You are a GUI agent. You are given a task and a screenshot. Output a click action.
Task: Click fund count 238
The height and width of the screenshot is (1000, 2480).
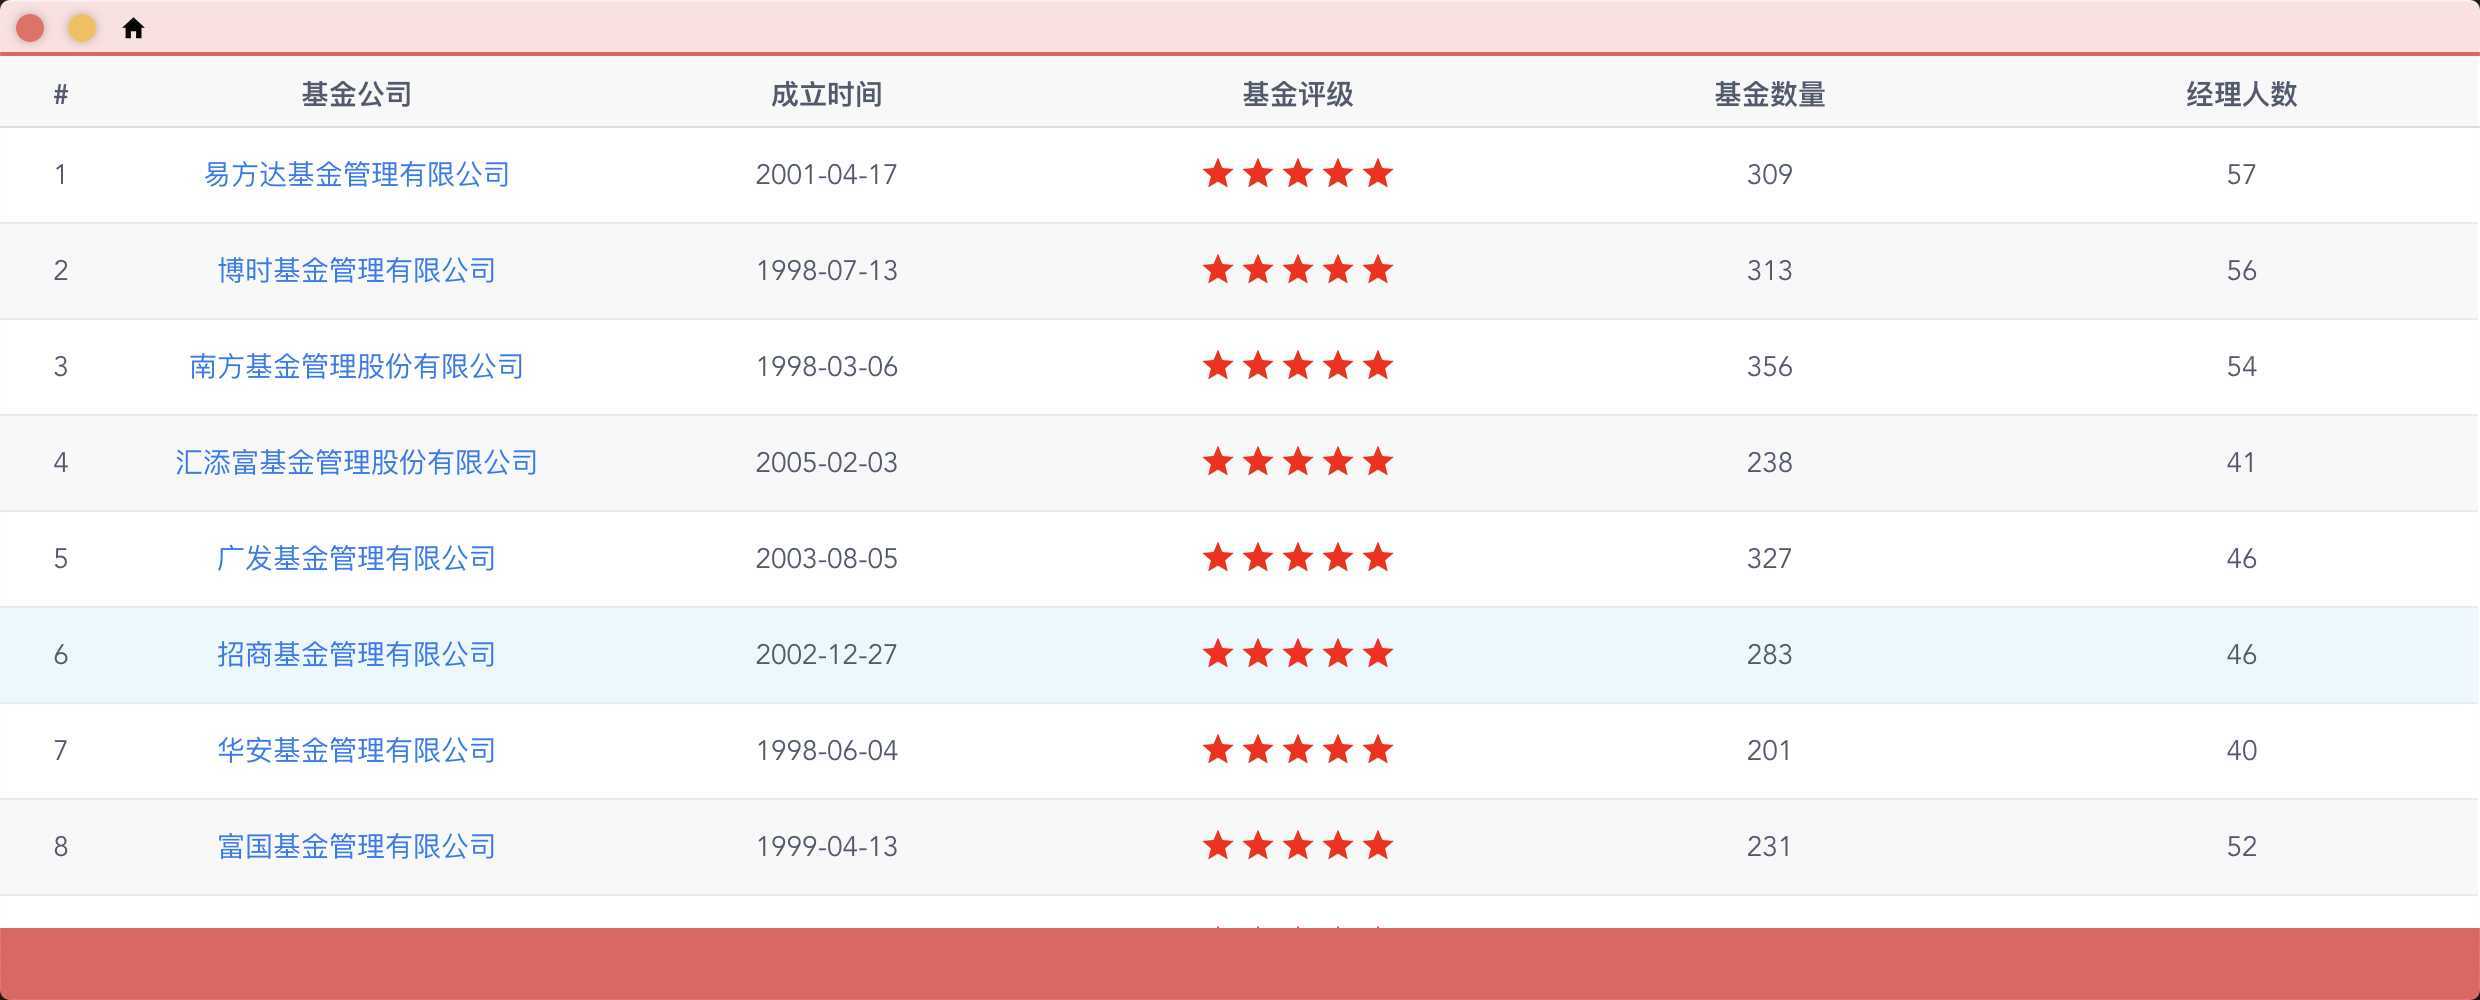(x=1770, y=462)
